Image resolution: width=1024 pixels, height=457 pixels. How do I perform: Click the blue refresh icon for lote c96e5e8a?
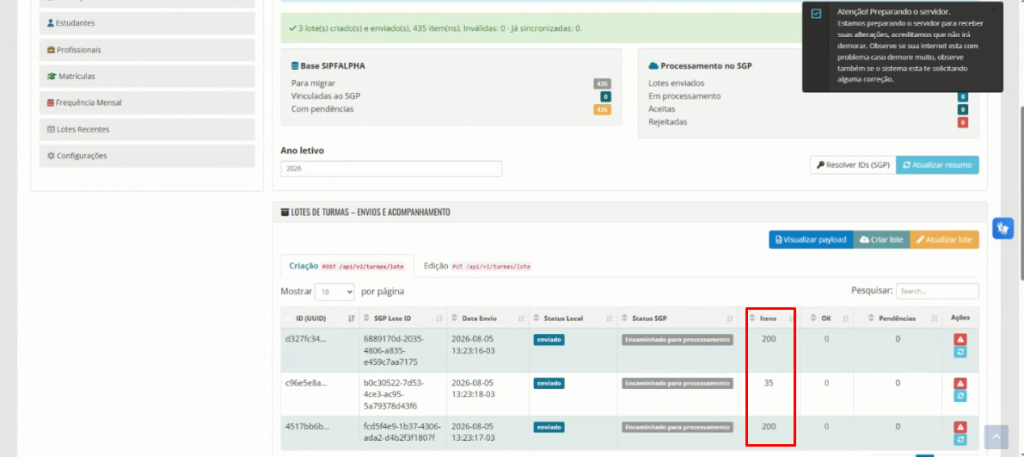click(x=960, y=396)
